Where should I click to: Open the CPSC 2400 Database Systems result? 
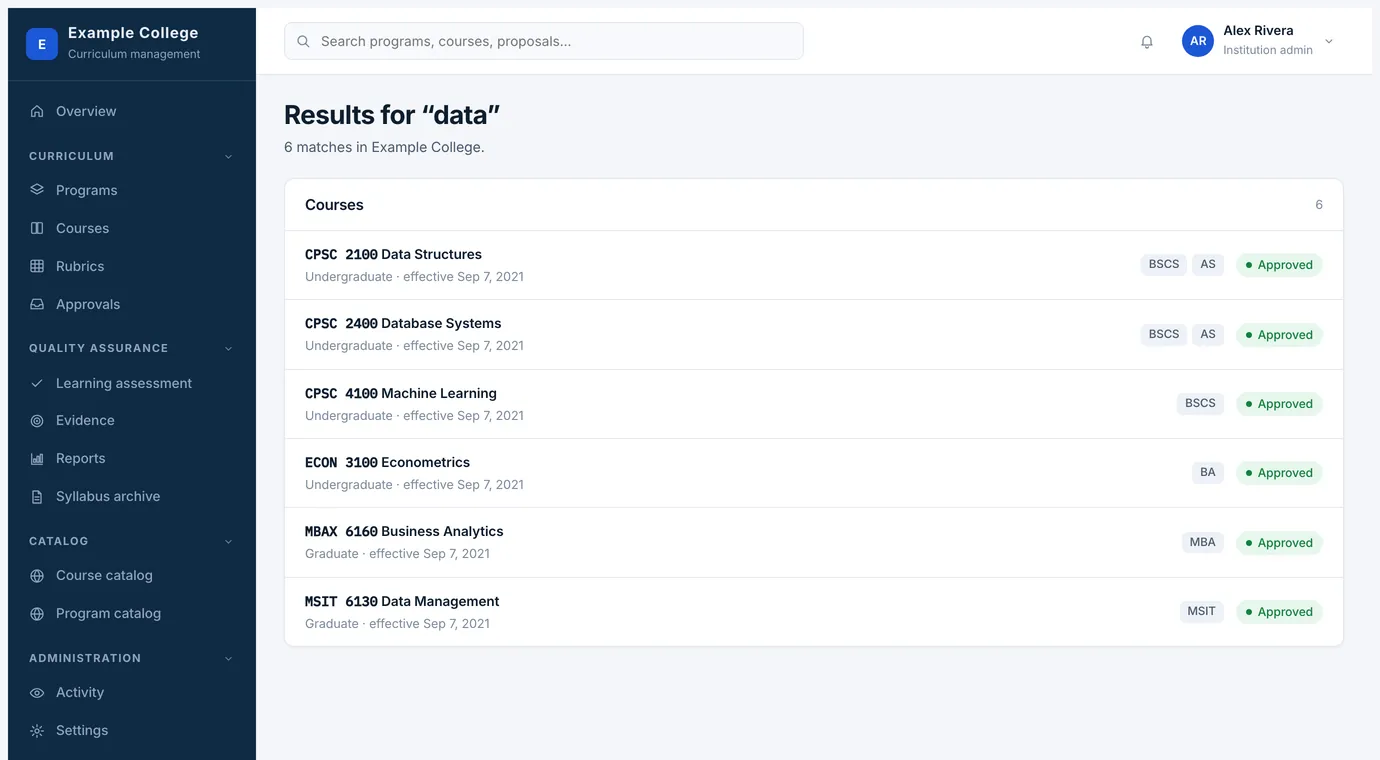coord(814,335)
